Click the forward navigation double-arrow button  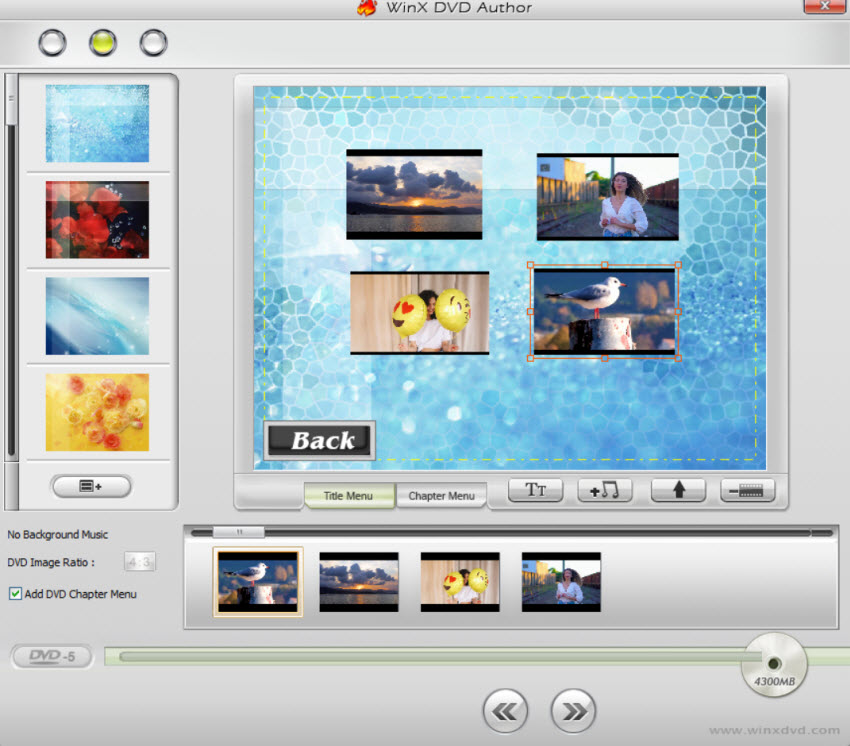click(x=572, y=711)
